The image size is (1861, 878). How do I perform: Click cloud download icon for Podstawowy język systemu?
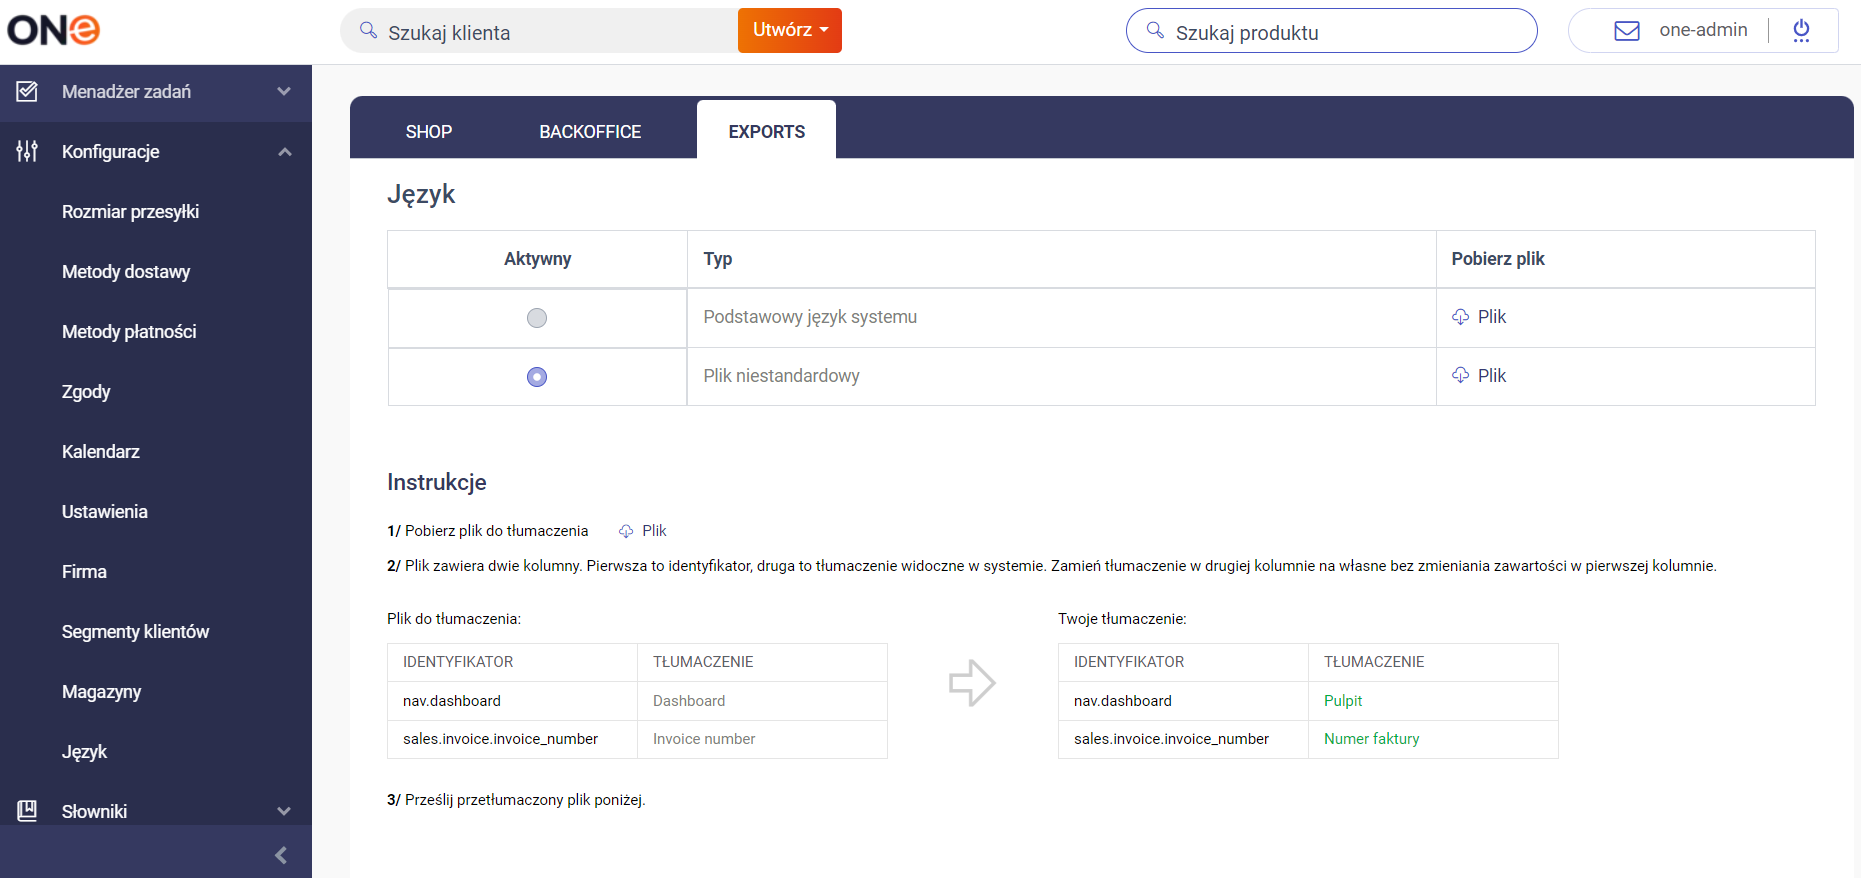pos(1461,317)
